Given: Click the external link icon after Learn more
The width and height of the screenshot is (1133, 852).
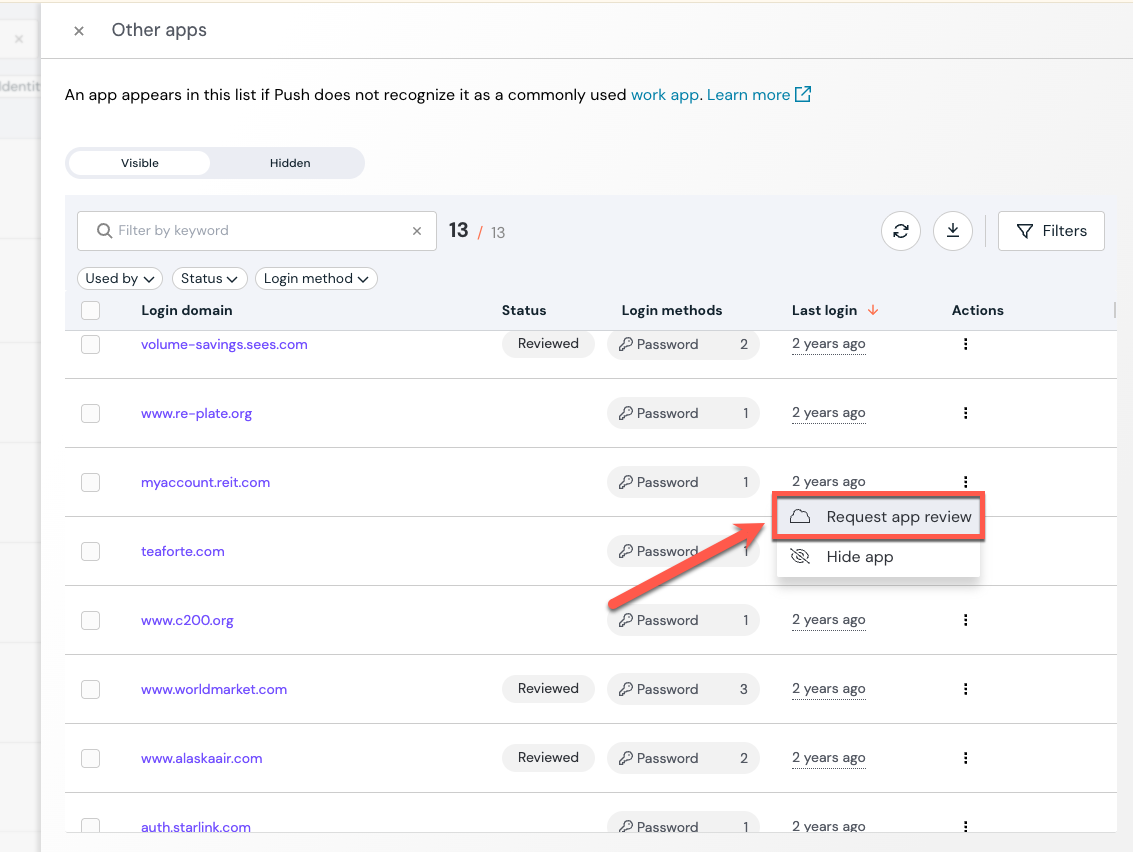Looking at the screenshot, I should (803, 95).
